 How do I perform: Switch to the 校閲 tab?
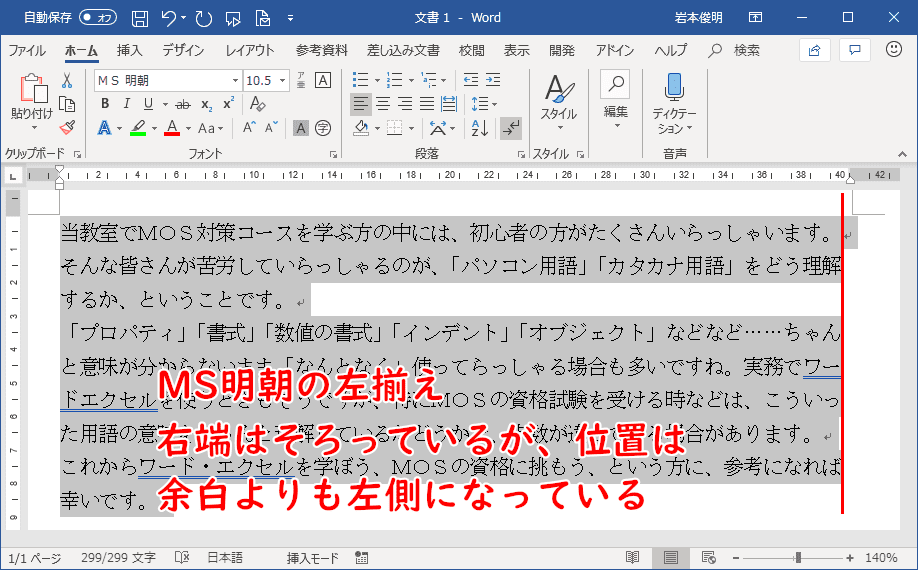pyautogui.click(x=471, y=50)
